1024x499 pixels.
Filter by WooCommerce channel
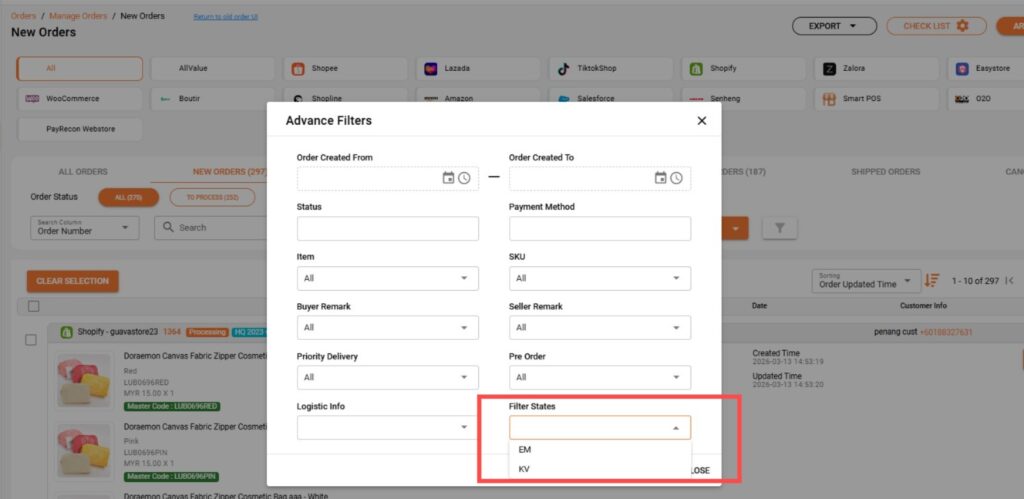coord(80,99)
